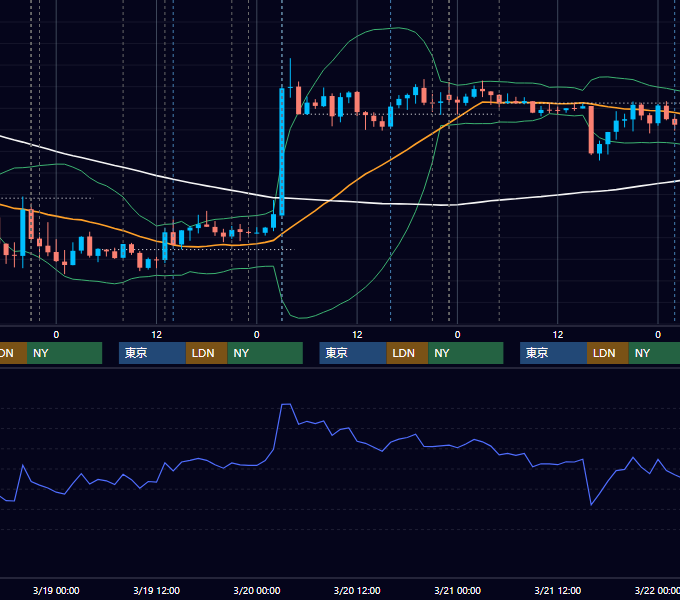Screen dimensions: 680x600
Task: Click the oscillator's sharp dip on 3/21
Action: tap(591, 504)
